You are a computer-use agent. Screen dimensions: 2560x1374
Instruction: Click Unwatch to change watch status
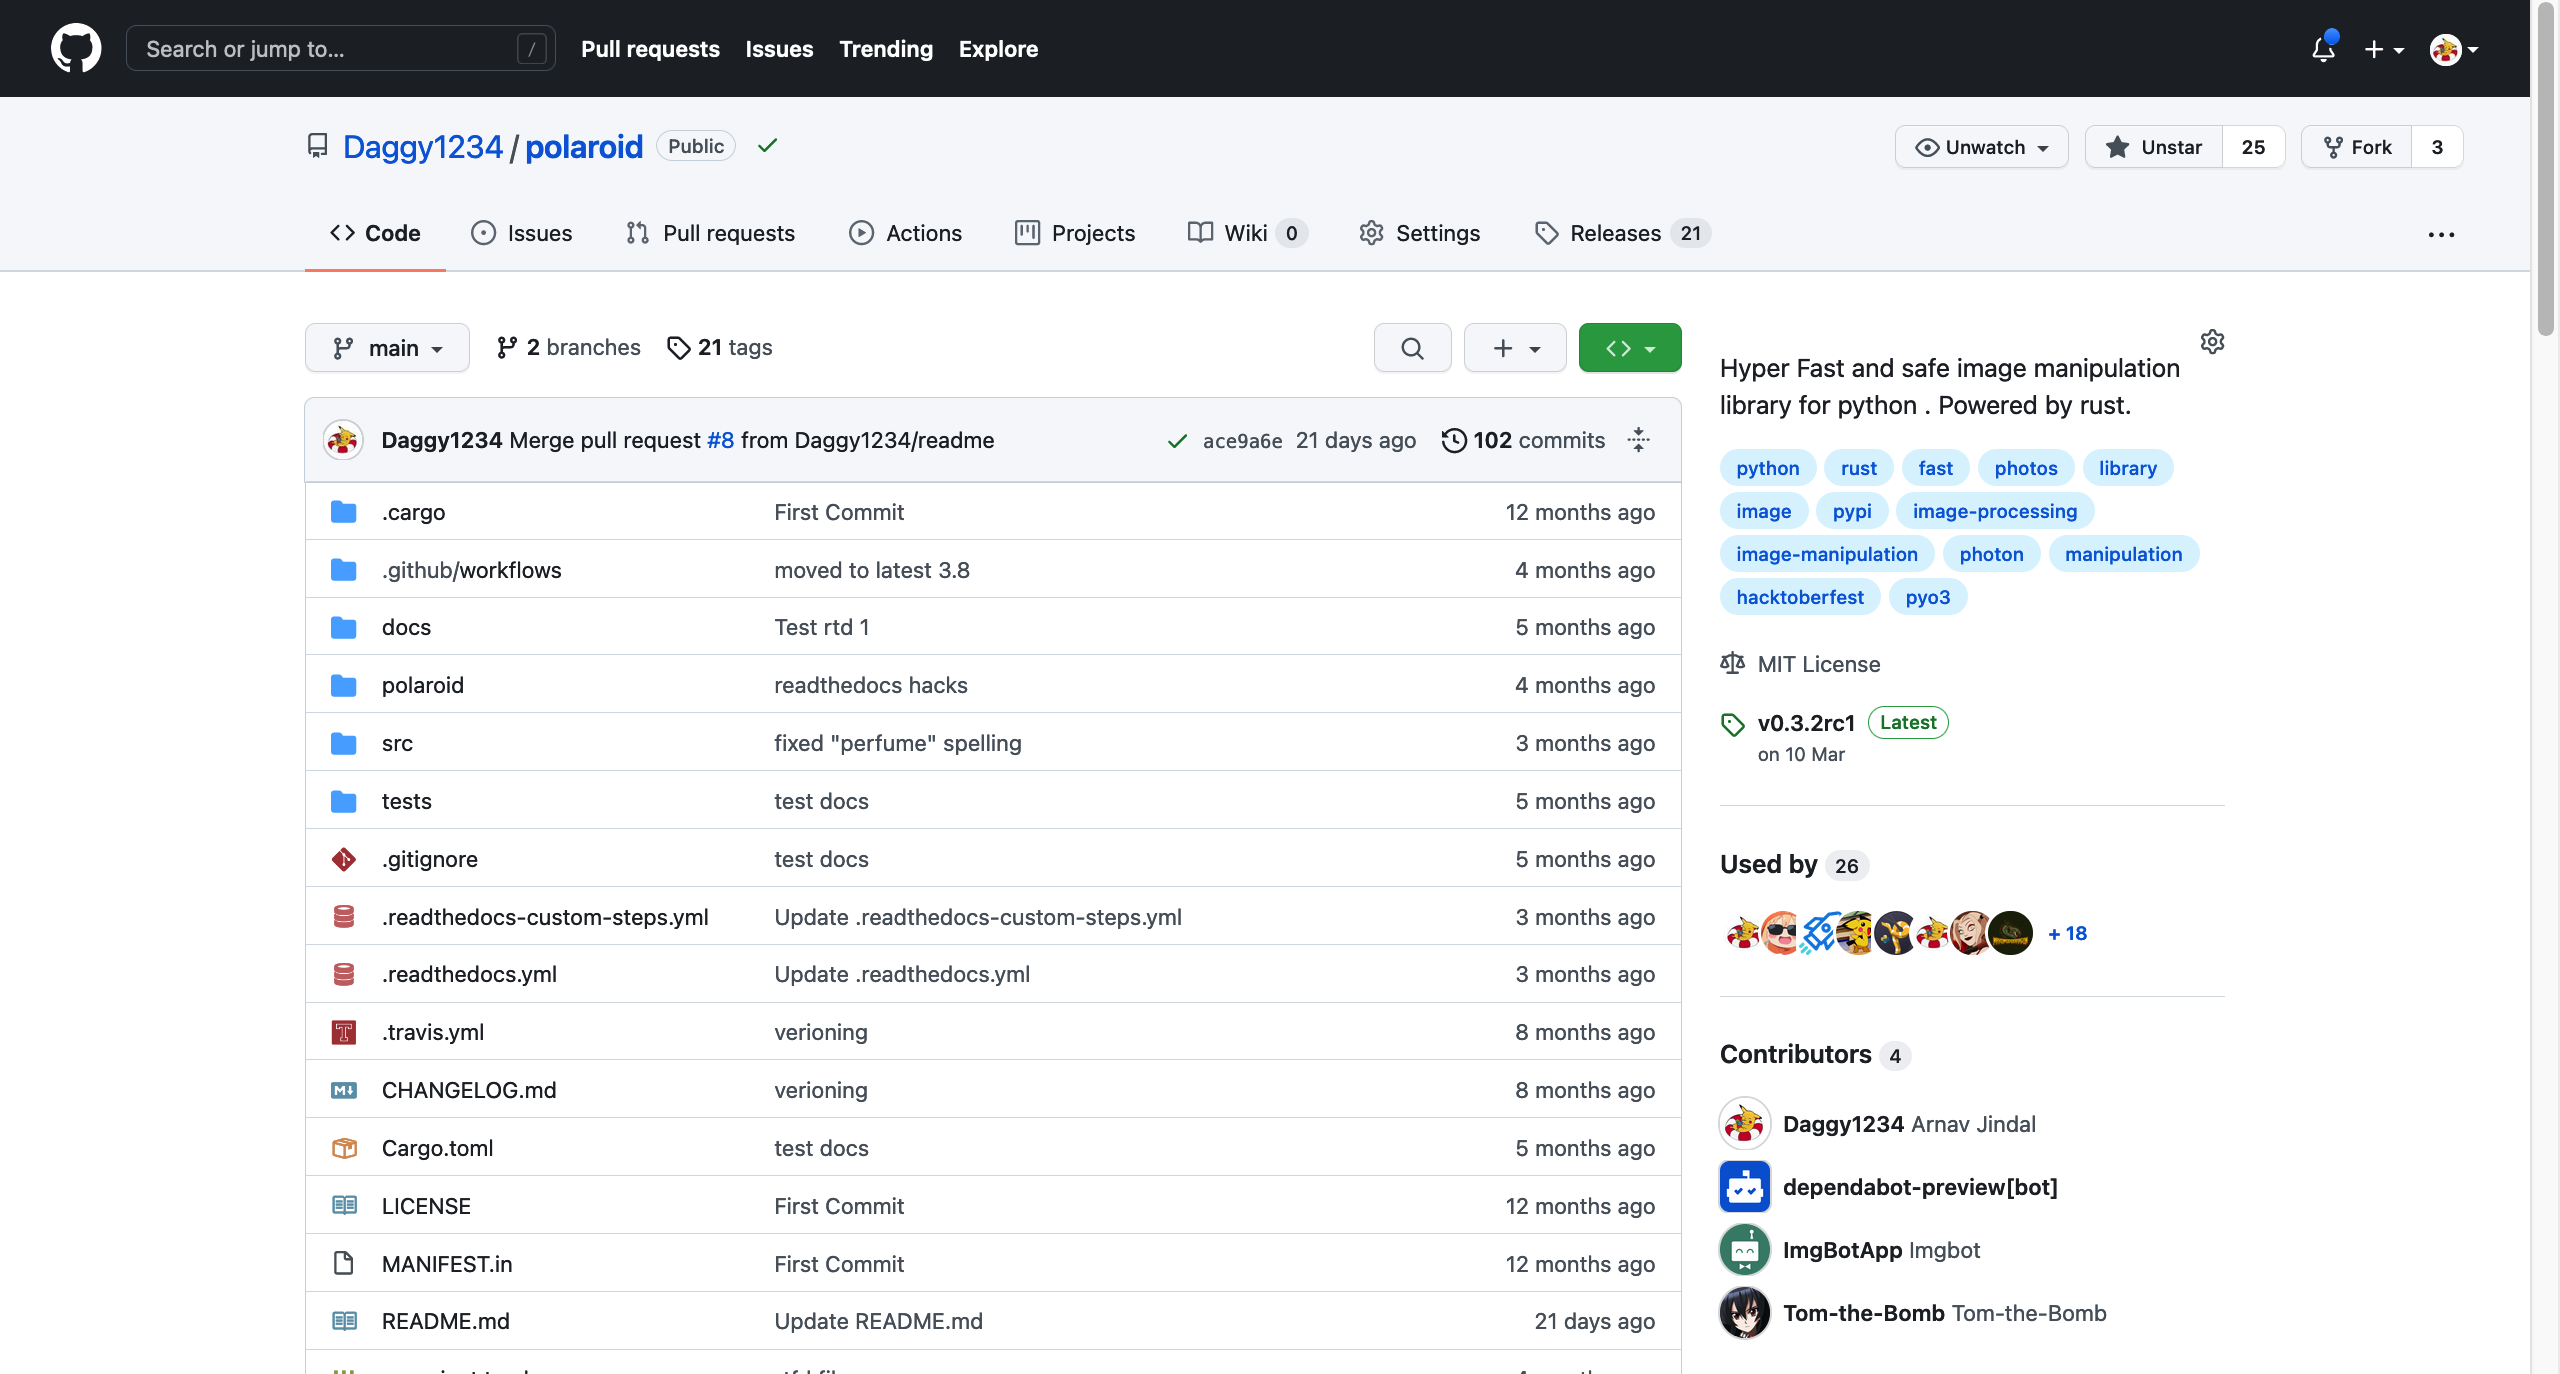pyautogui.click(x=1981, y=146)
